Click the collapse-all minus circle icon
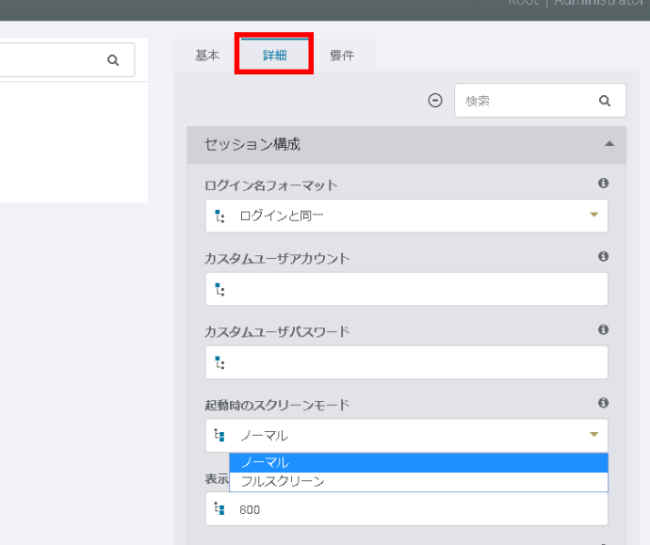650x545 pixels. pos(435,100)
